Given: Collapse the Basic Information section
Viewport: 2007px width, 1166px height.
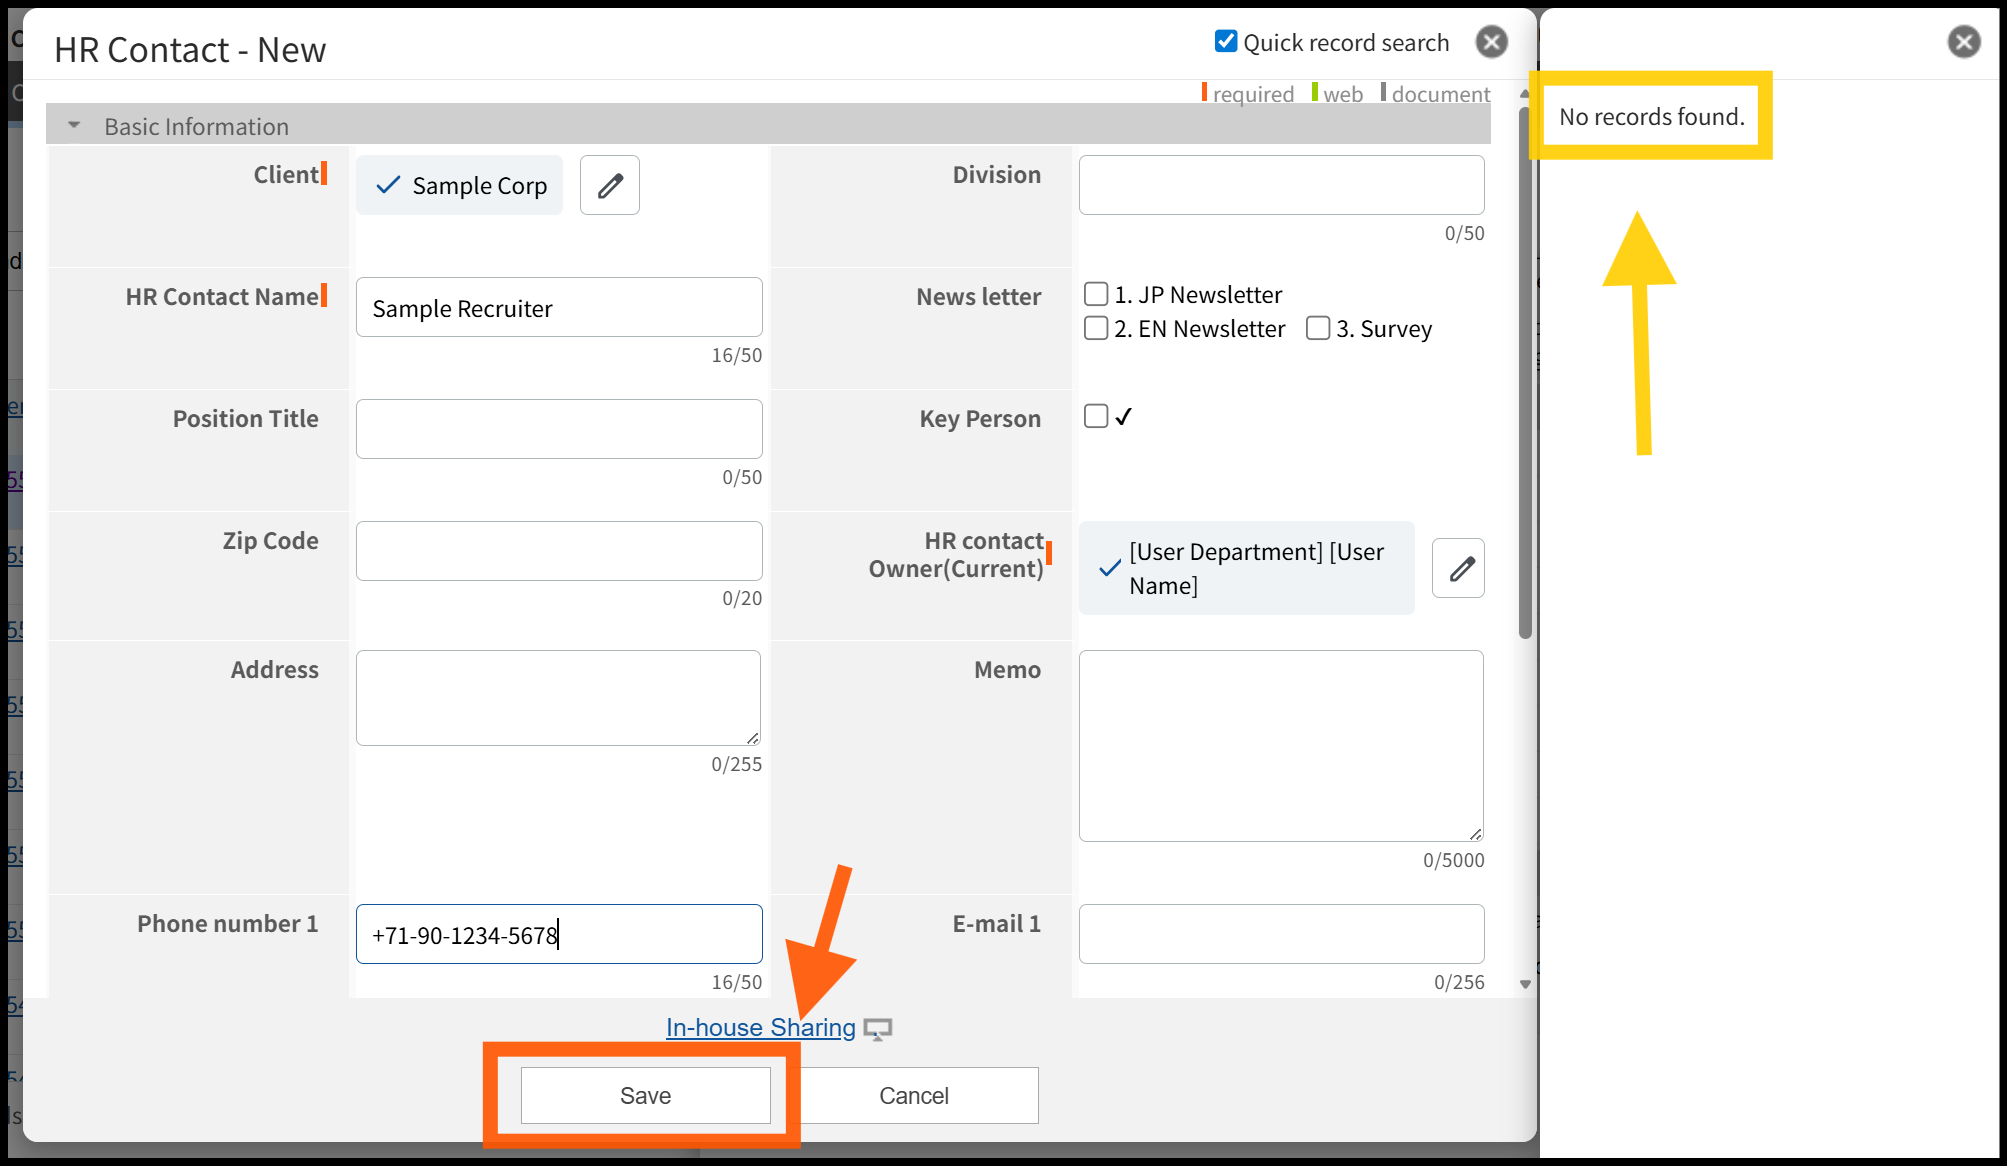Looking at the screenshot, I should click(74, 126).
